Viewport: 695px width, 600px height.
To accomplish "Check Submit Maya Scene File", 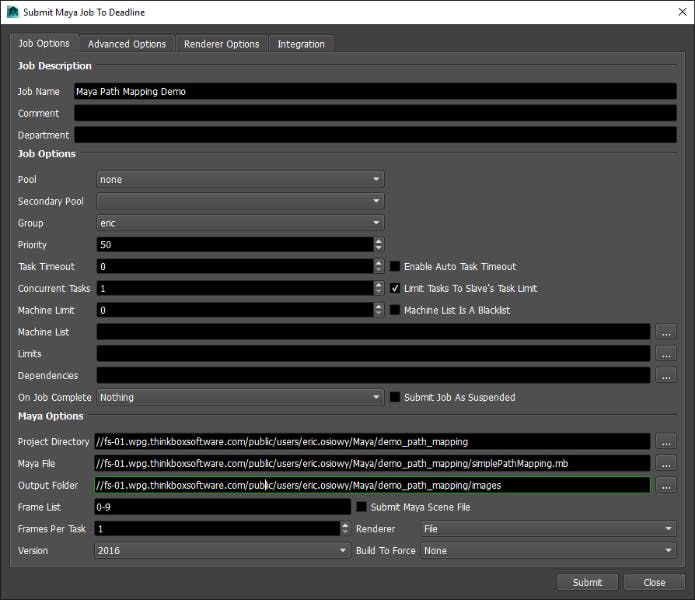I will click(362, 507).
